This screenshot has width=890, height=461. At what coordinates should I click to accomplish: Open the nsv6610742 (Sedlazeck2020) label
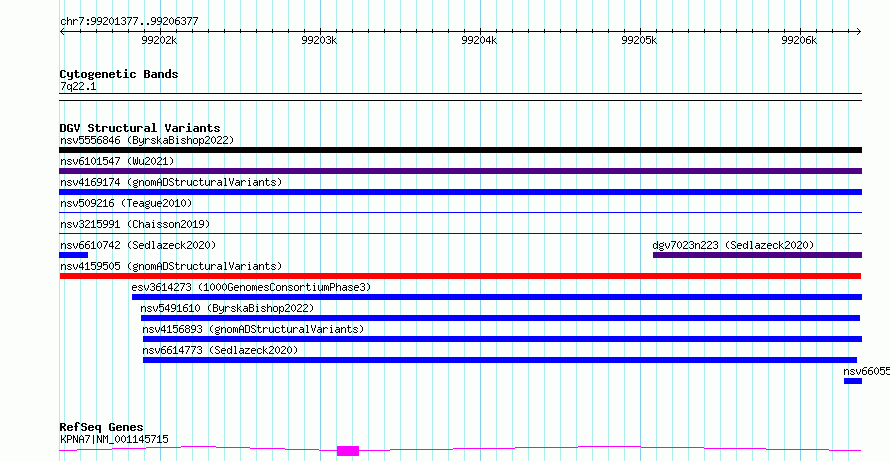tap(138, 245)
